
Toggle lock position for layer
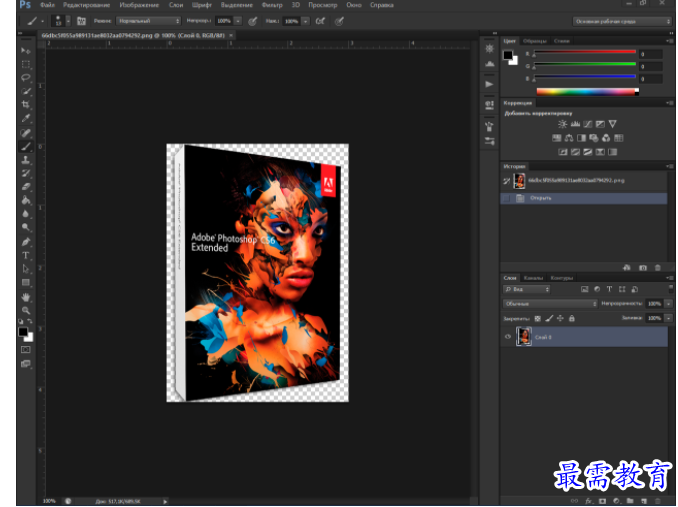click(x=560, y=319)
